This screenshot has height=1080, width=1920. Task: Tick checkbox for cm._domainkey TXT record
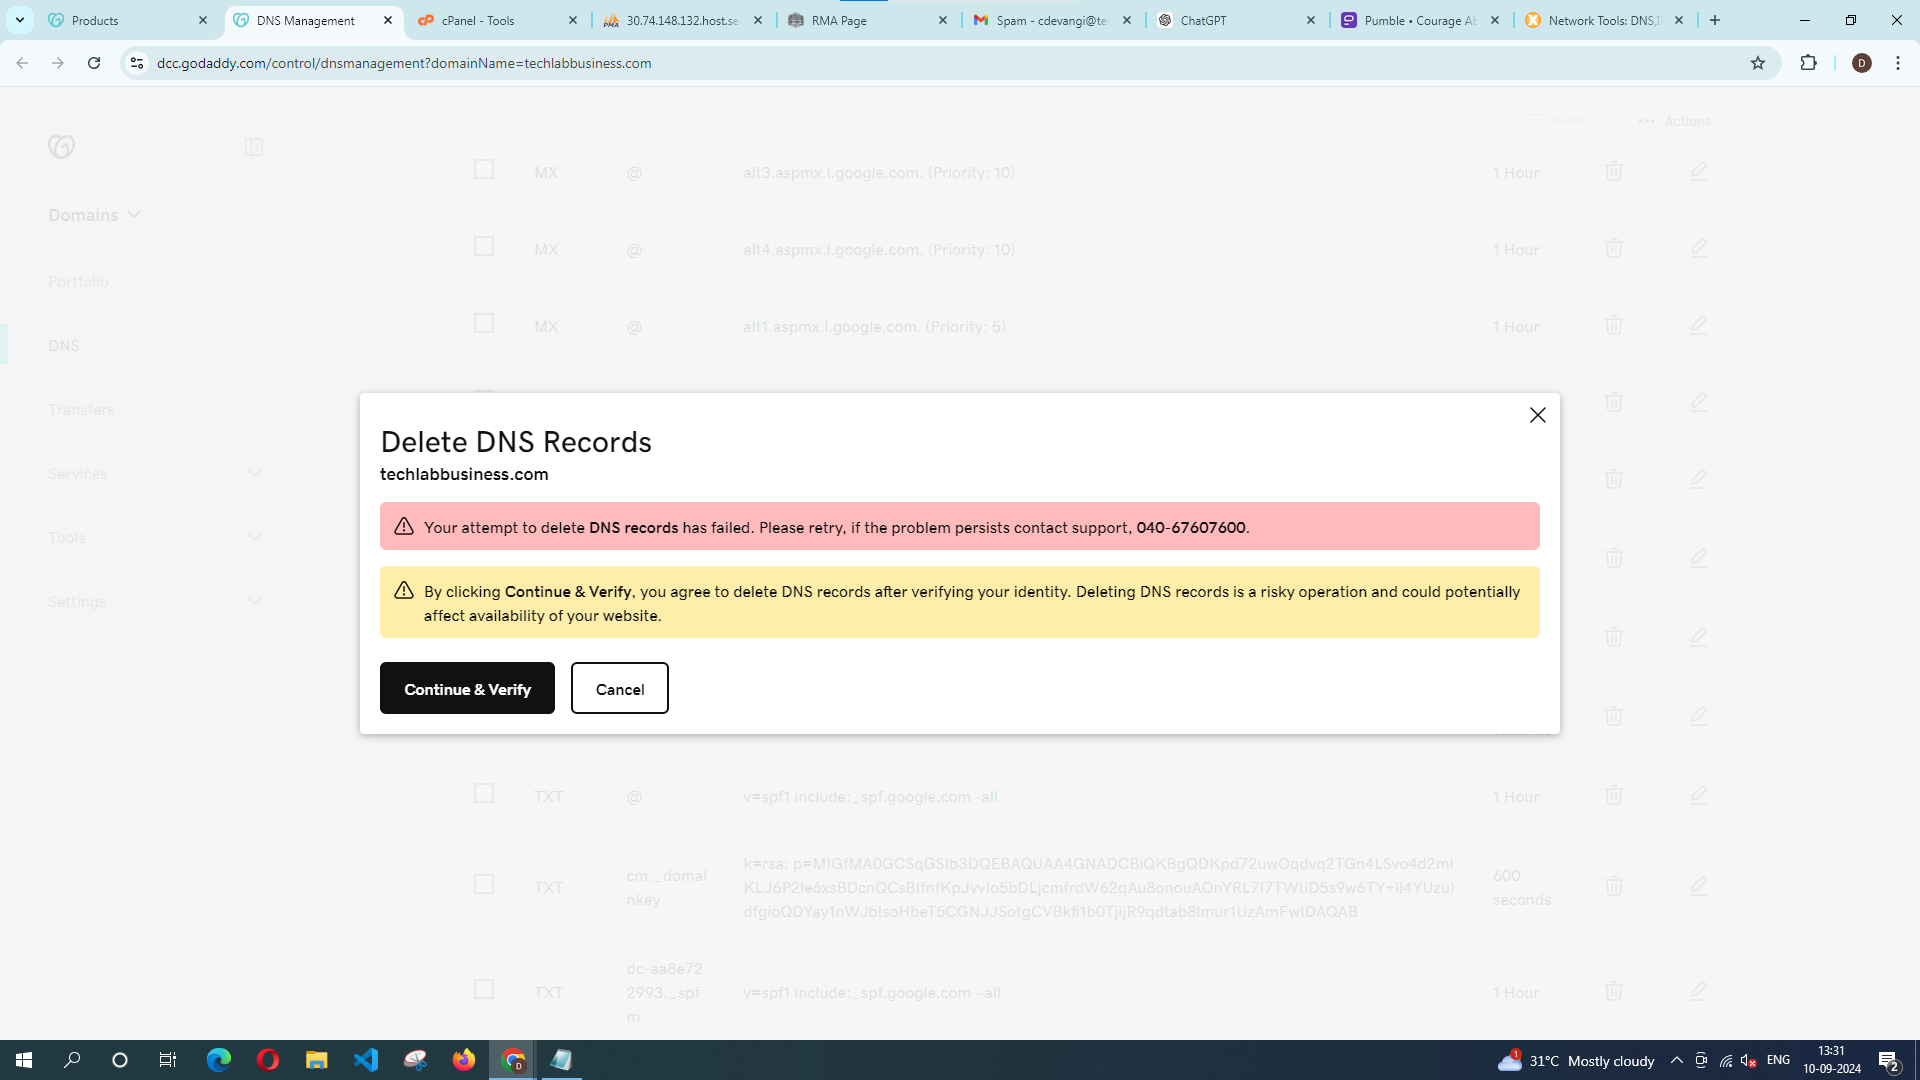coord(484,884)
